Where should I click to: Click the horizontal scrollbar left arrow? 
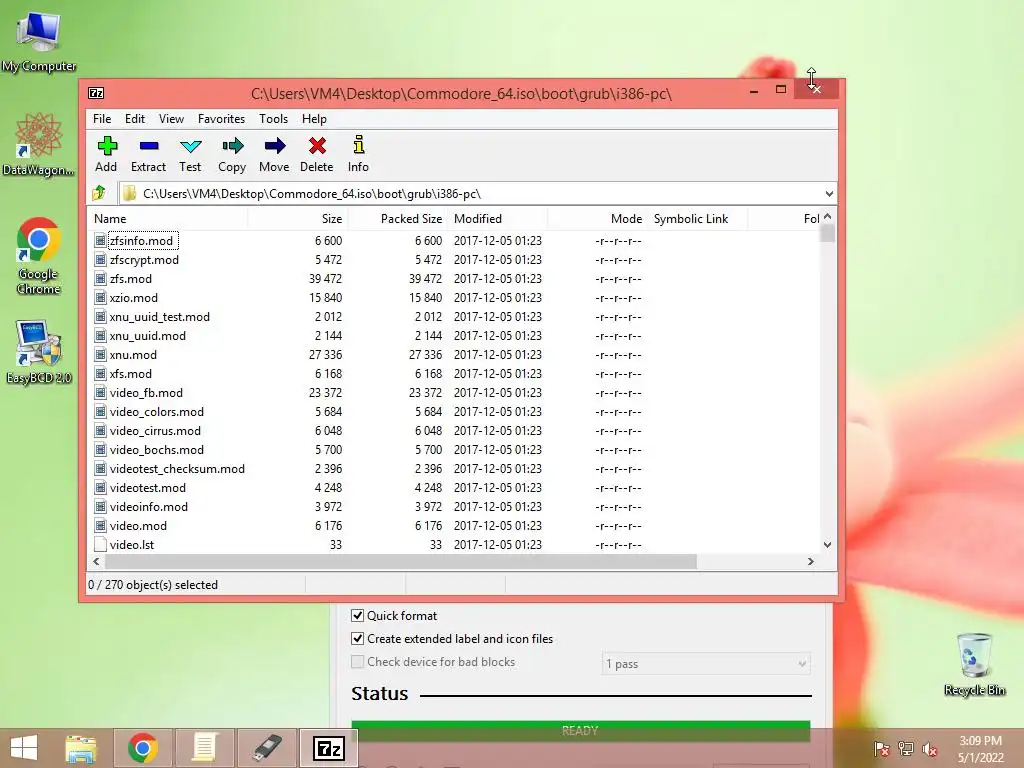coord(97,561)
